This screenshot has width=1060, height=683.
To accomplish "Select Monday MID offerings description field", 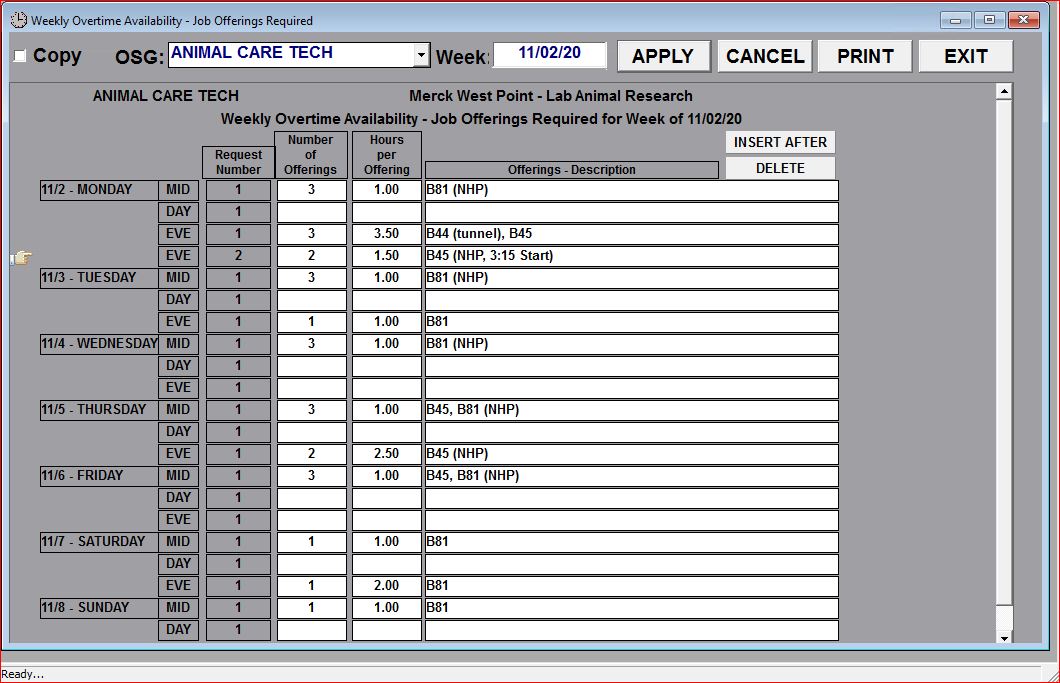I will pos(630,190).
